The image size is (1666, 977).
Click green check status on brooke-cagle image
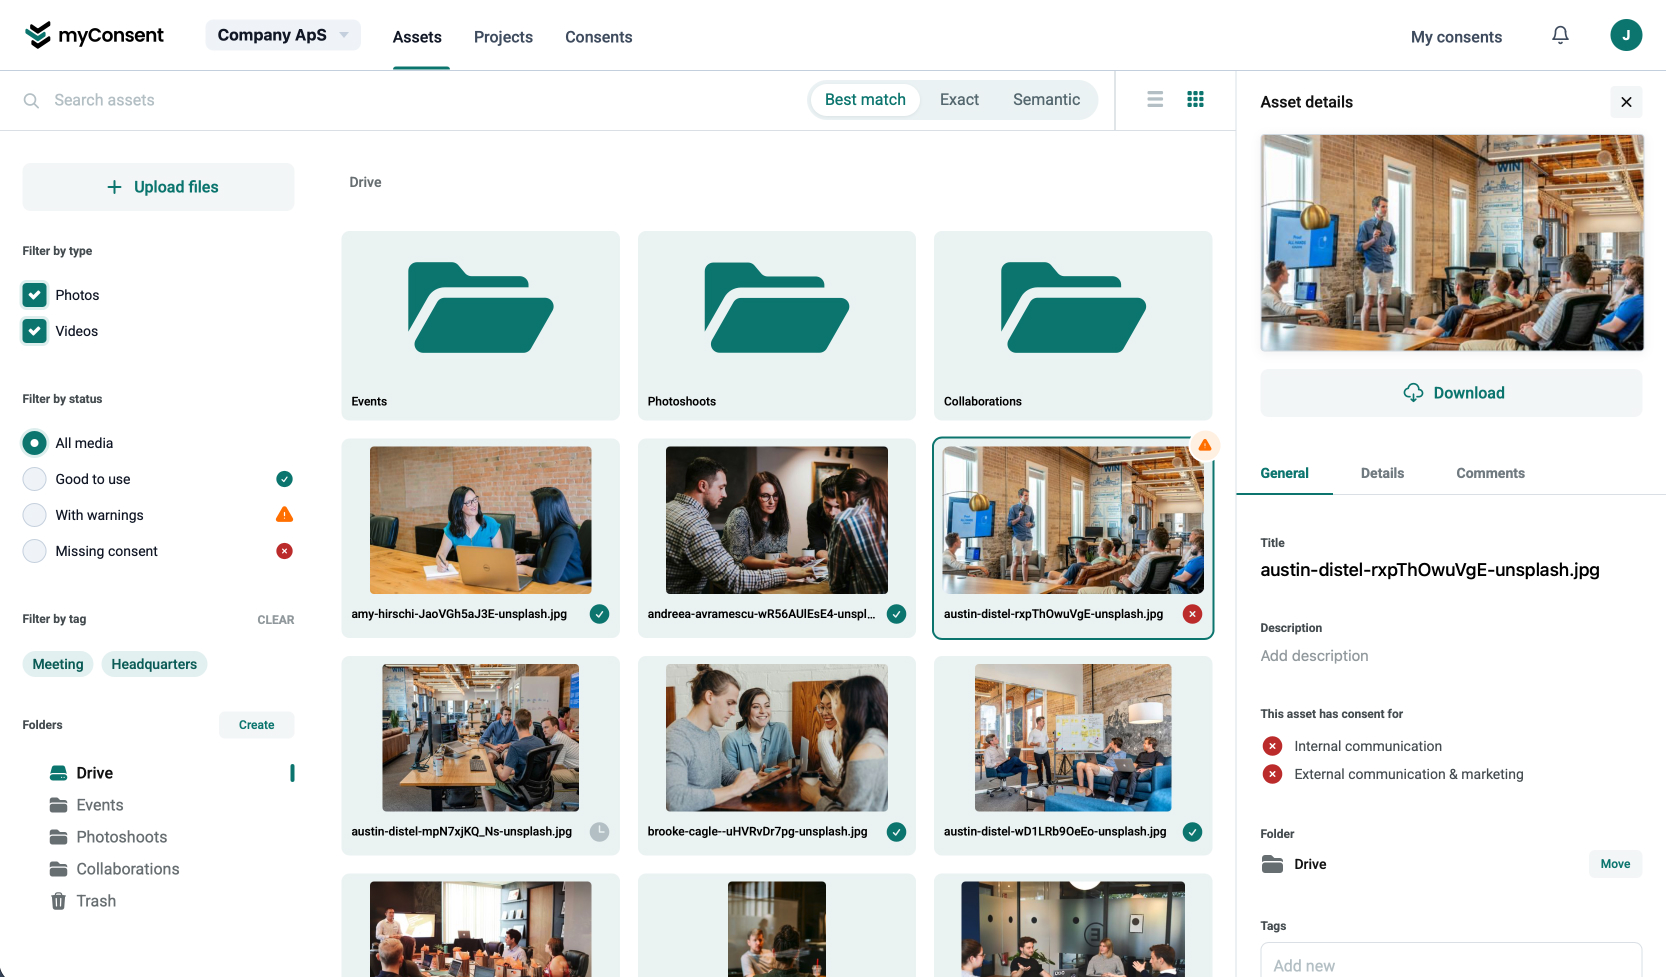896,832
